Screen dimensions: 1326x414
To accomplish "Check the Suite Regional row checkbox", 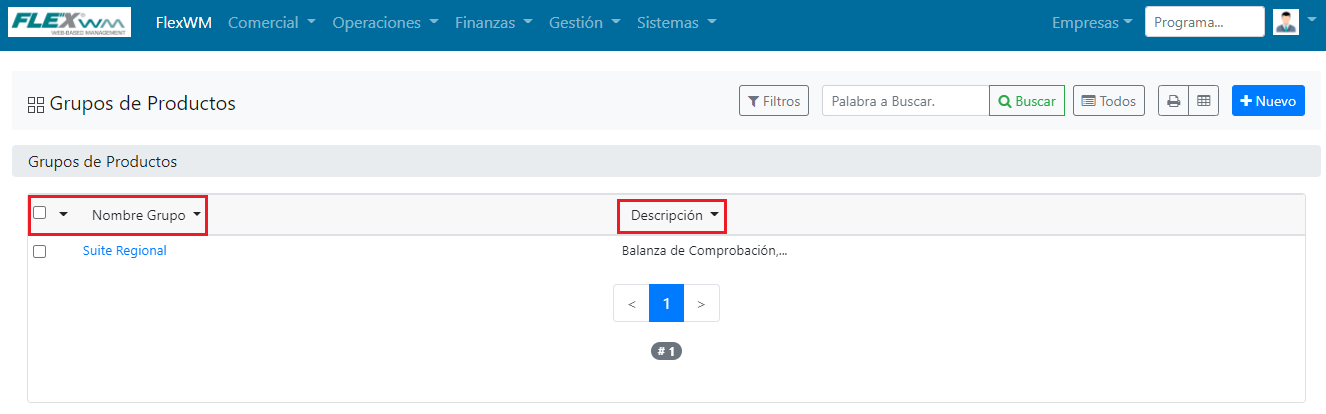I will tap(40, 252).
